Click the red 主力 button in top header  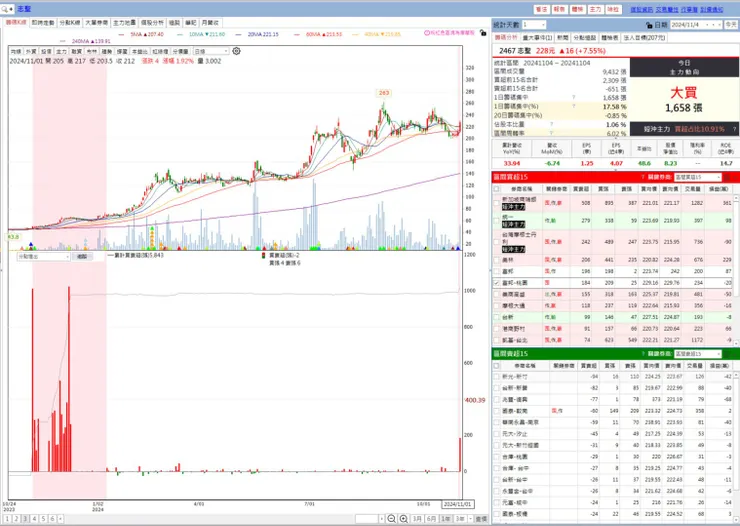596,9
